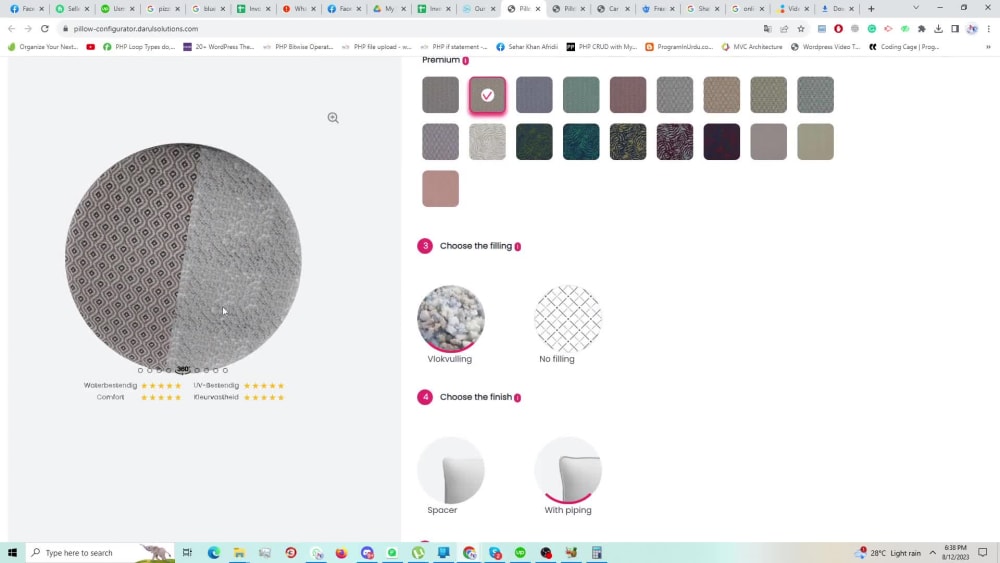The height and width of the screenshot is (563, 1000).
Task: Open the Extensions puzzle icon
Action: pyautogui.click(x=922, y=29)
